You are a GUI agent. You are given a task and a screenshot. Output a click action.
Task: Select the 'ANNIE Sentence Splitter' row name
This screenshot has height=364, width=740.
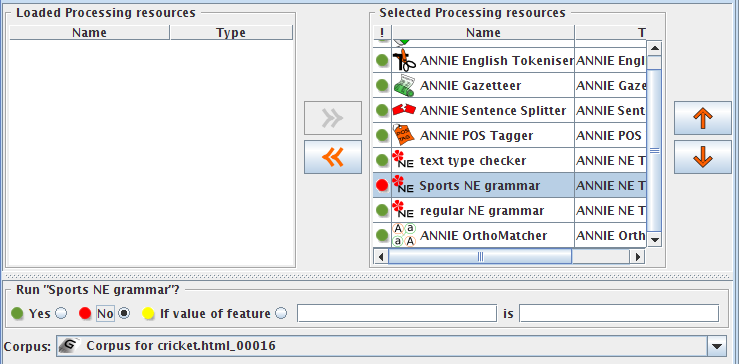point(493,111)
